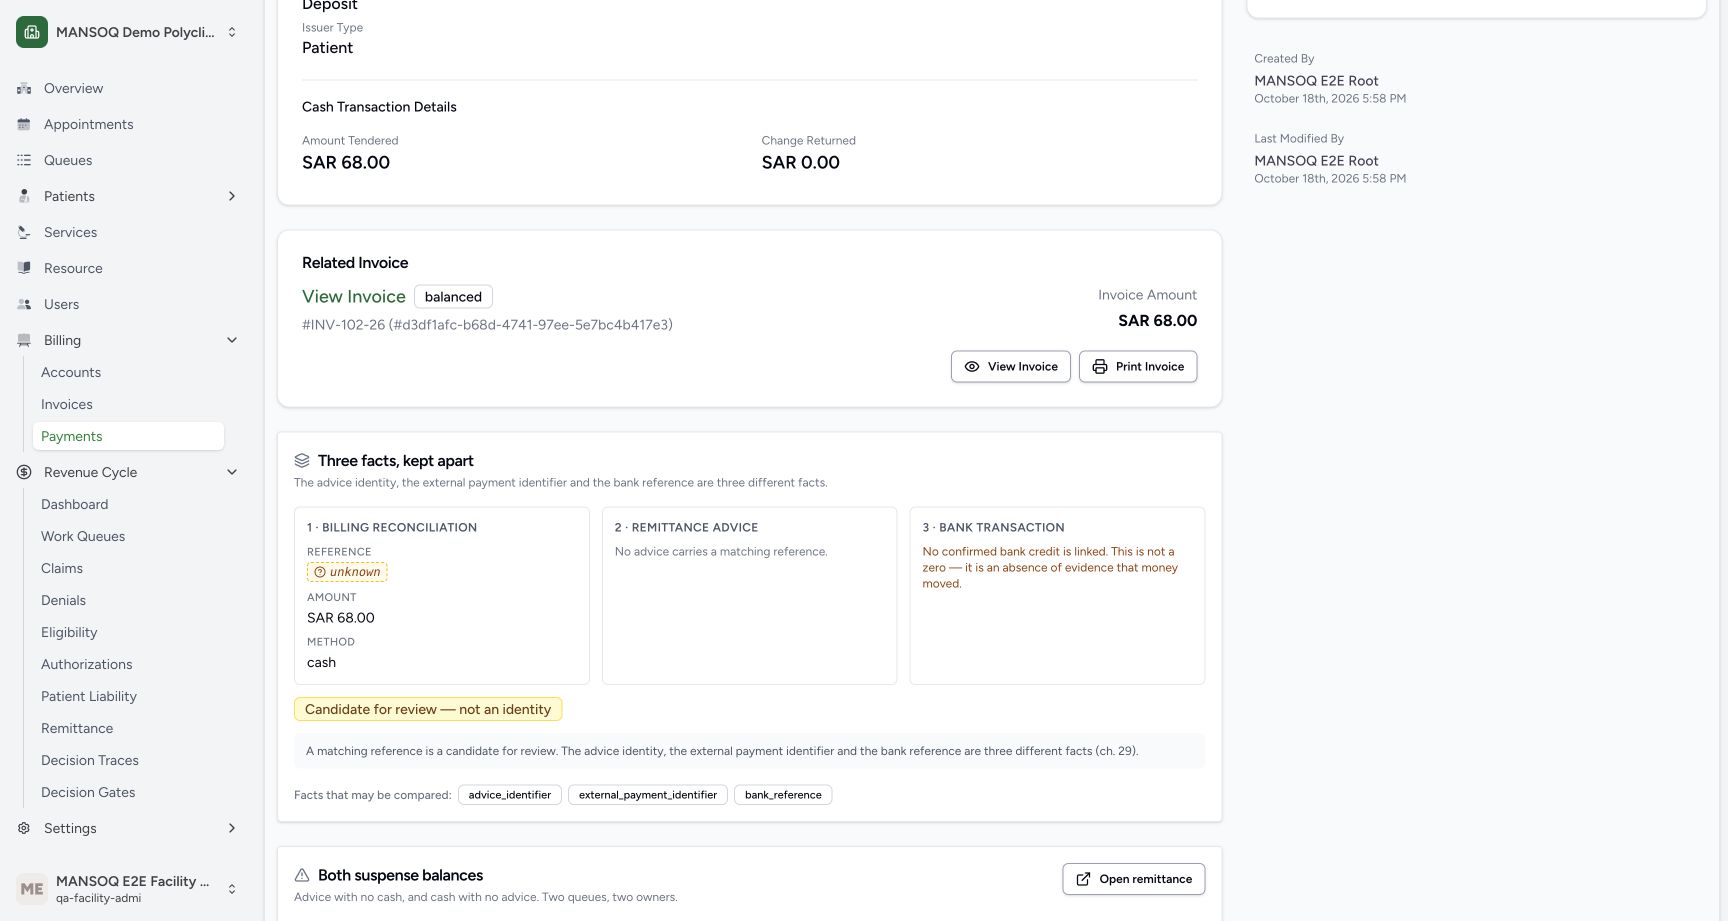The image size is (1728, 921).
Task: Click the Resource book icon
Action: [24, 268]
